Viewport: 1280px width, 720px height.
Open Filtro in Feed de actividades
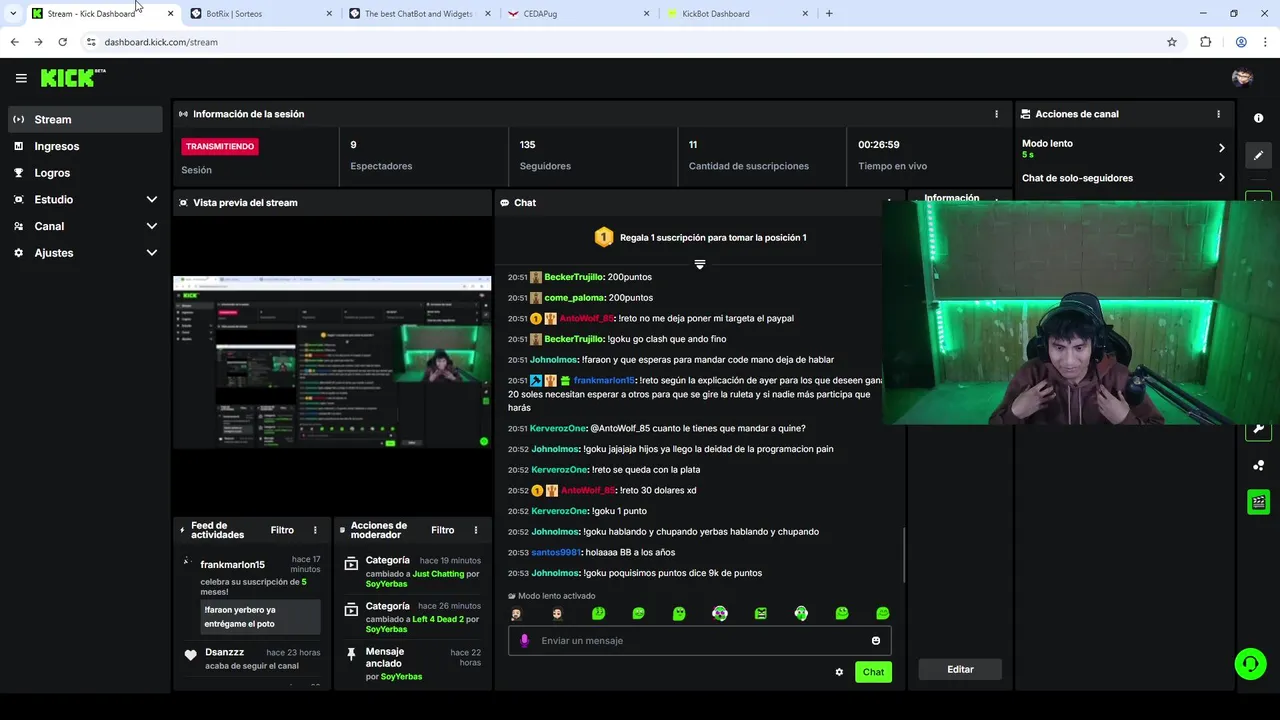tap(282, 530)
